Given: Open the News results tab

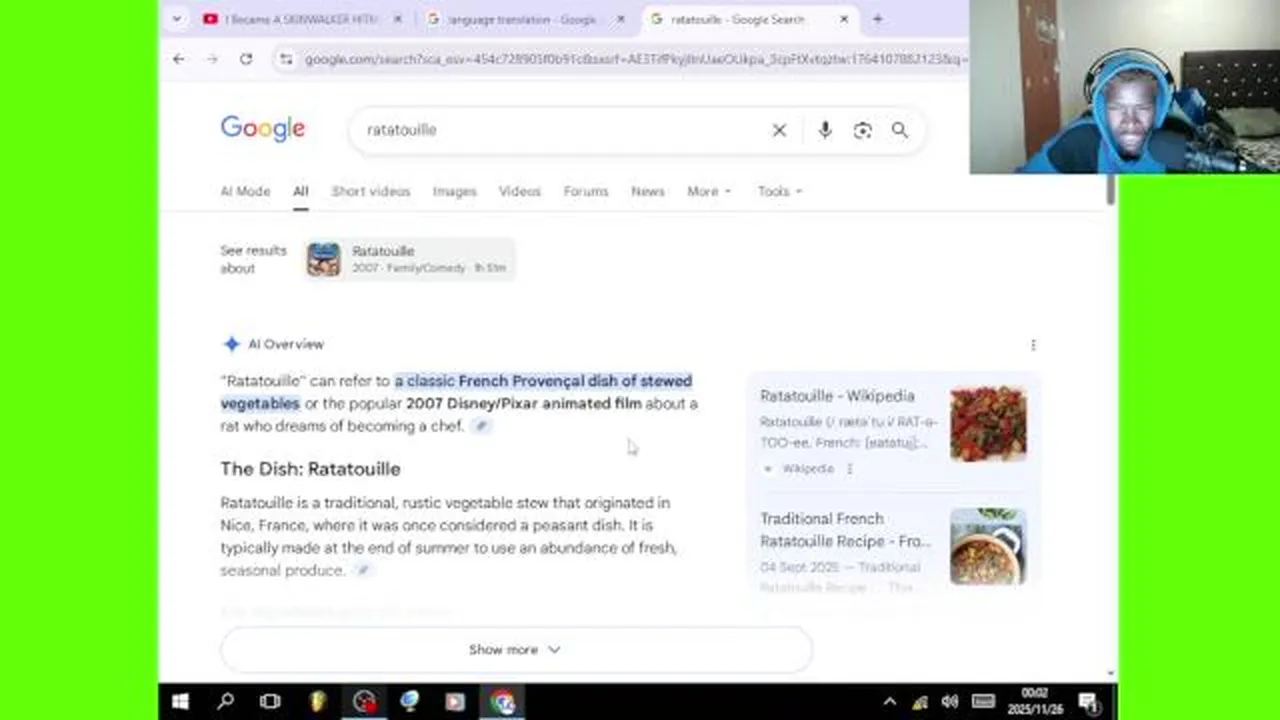Looking at the screenshot, I should point(647,191).
